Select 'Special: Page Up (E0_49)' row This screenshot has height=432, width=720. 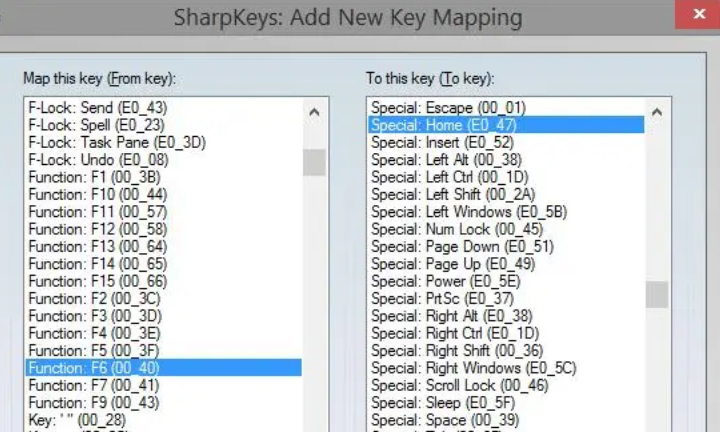point(506,264)
